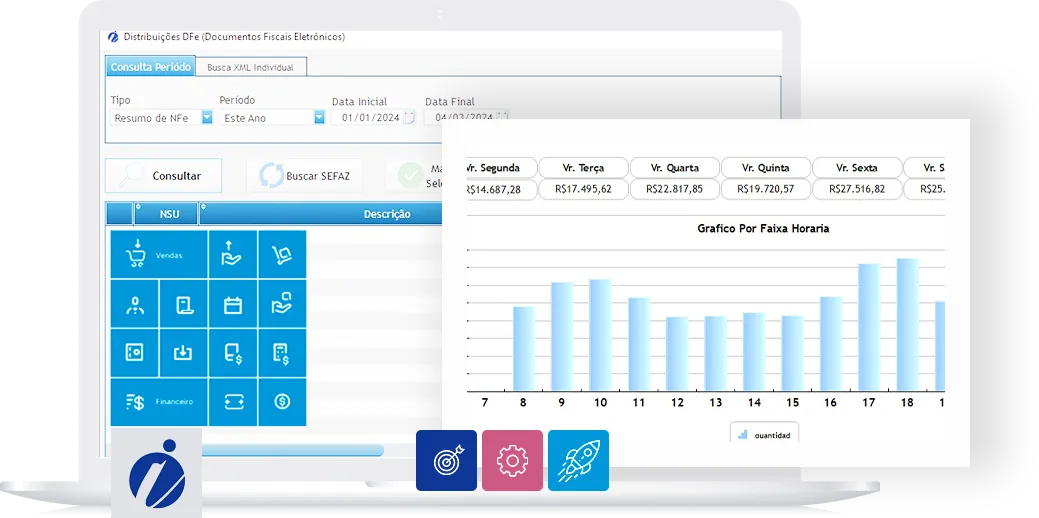
Task: Click the chart bar for hour 17
Action: 869,327
